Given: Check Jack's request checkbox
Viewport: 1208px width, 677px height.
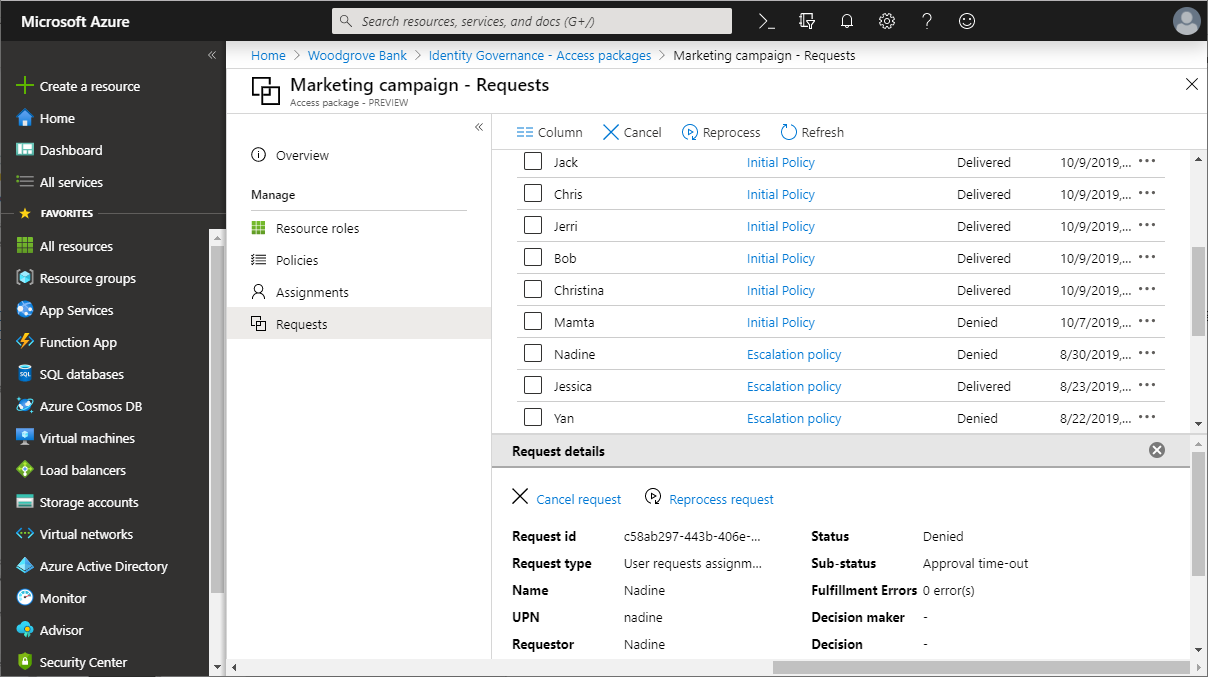Looking at the screenshot, I should pyautogui.click(x=533, y=161).
